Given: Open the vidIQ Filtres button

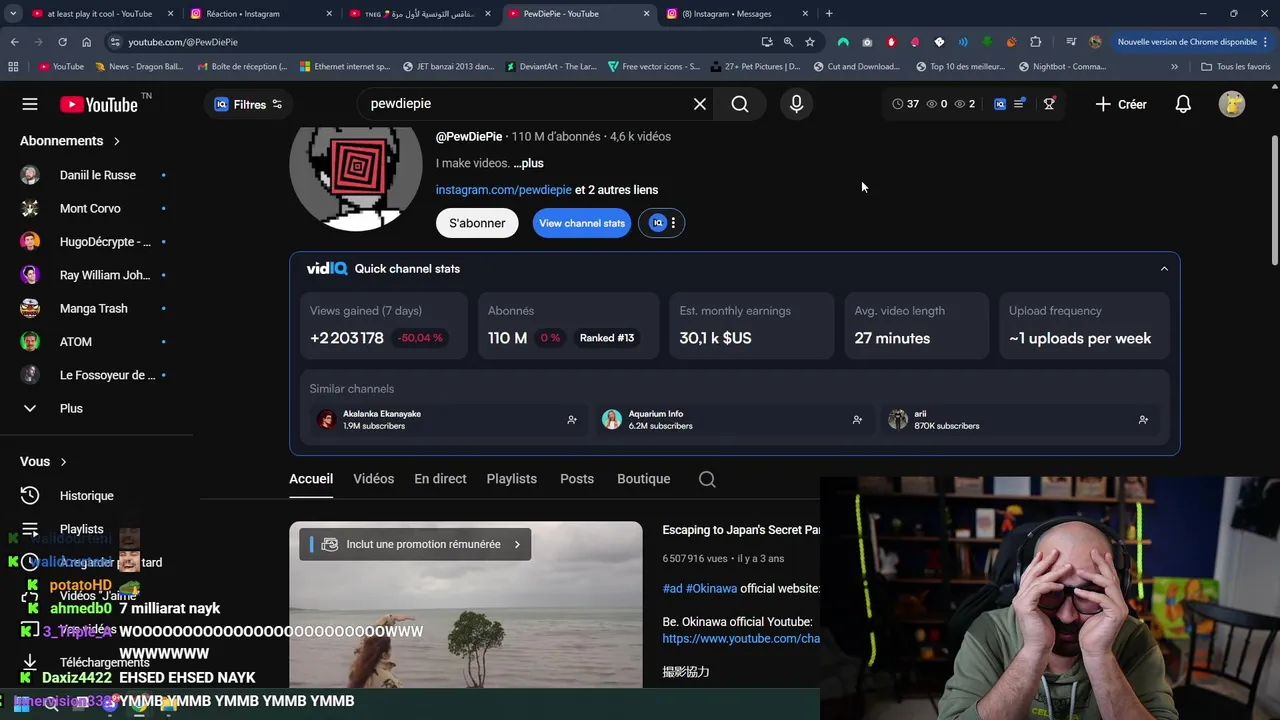Looking at the screenshot, I should tap(248, 104).
